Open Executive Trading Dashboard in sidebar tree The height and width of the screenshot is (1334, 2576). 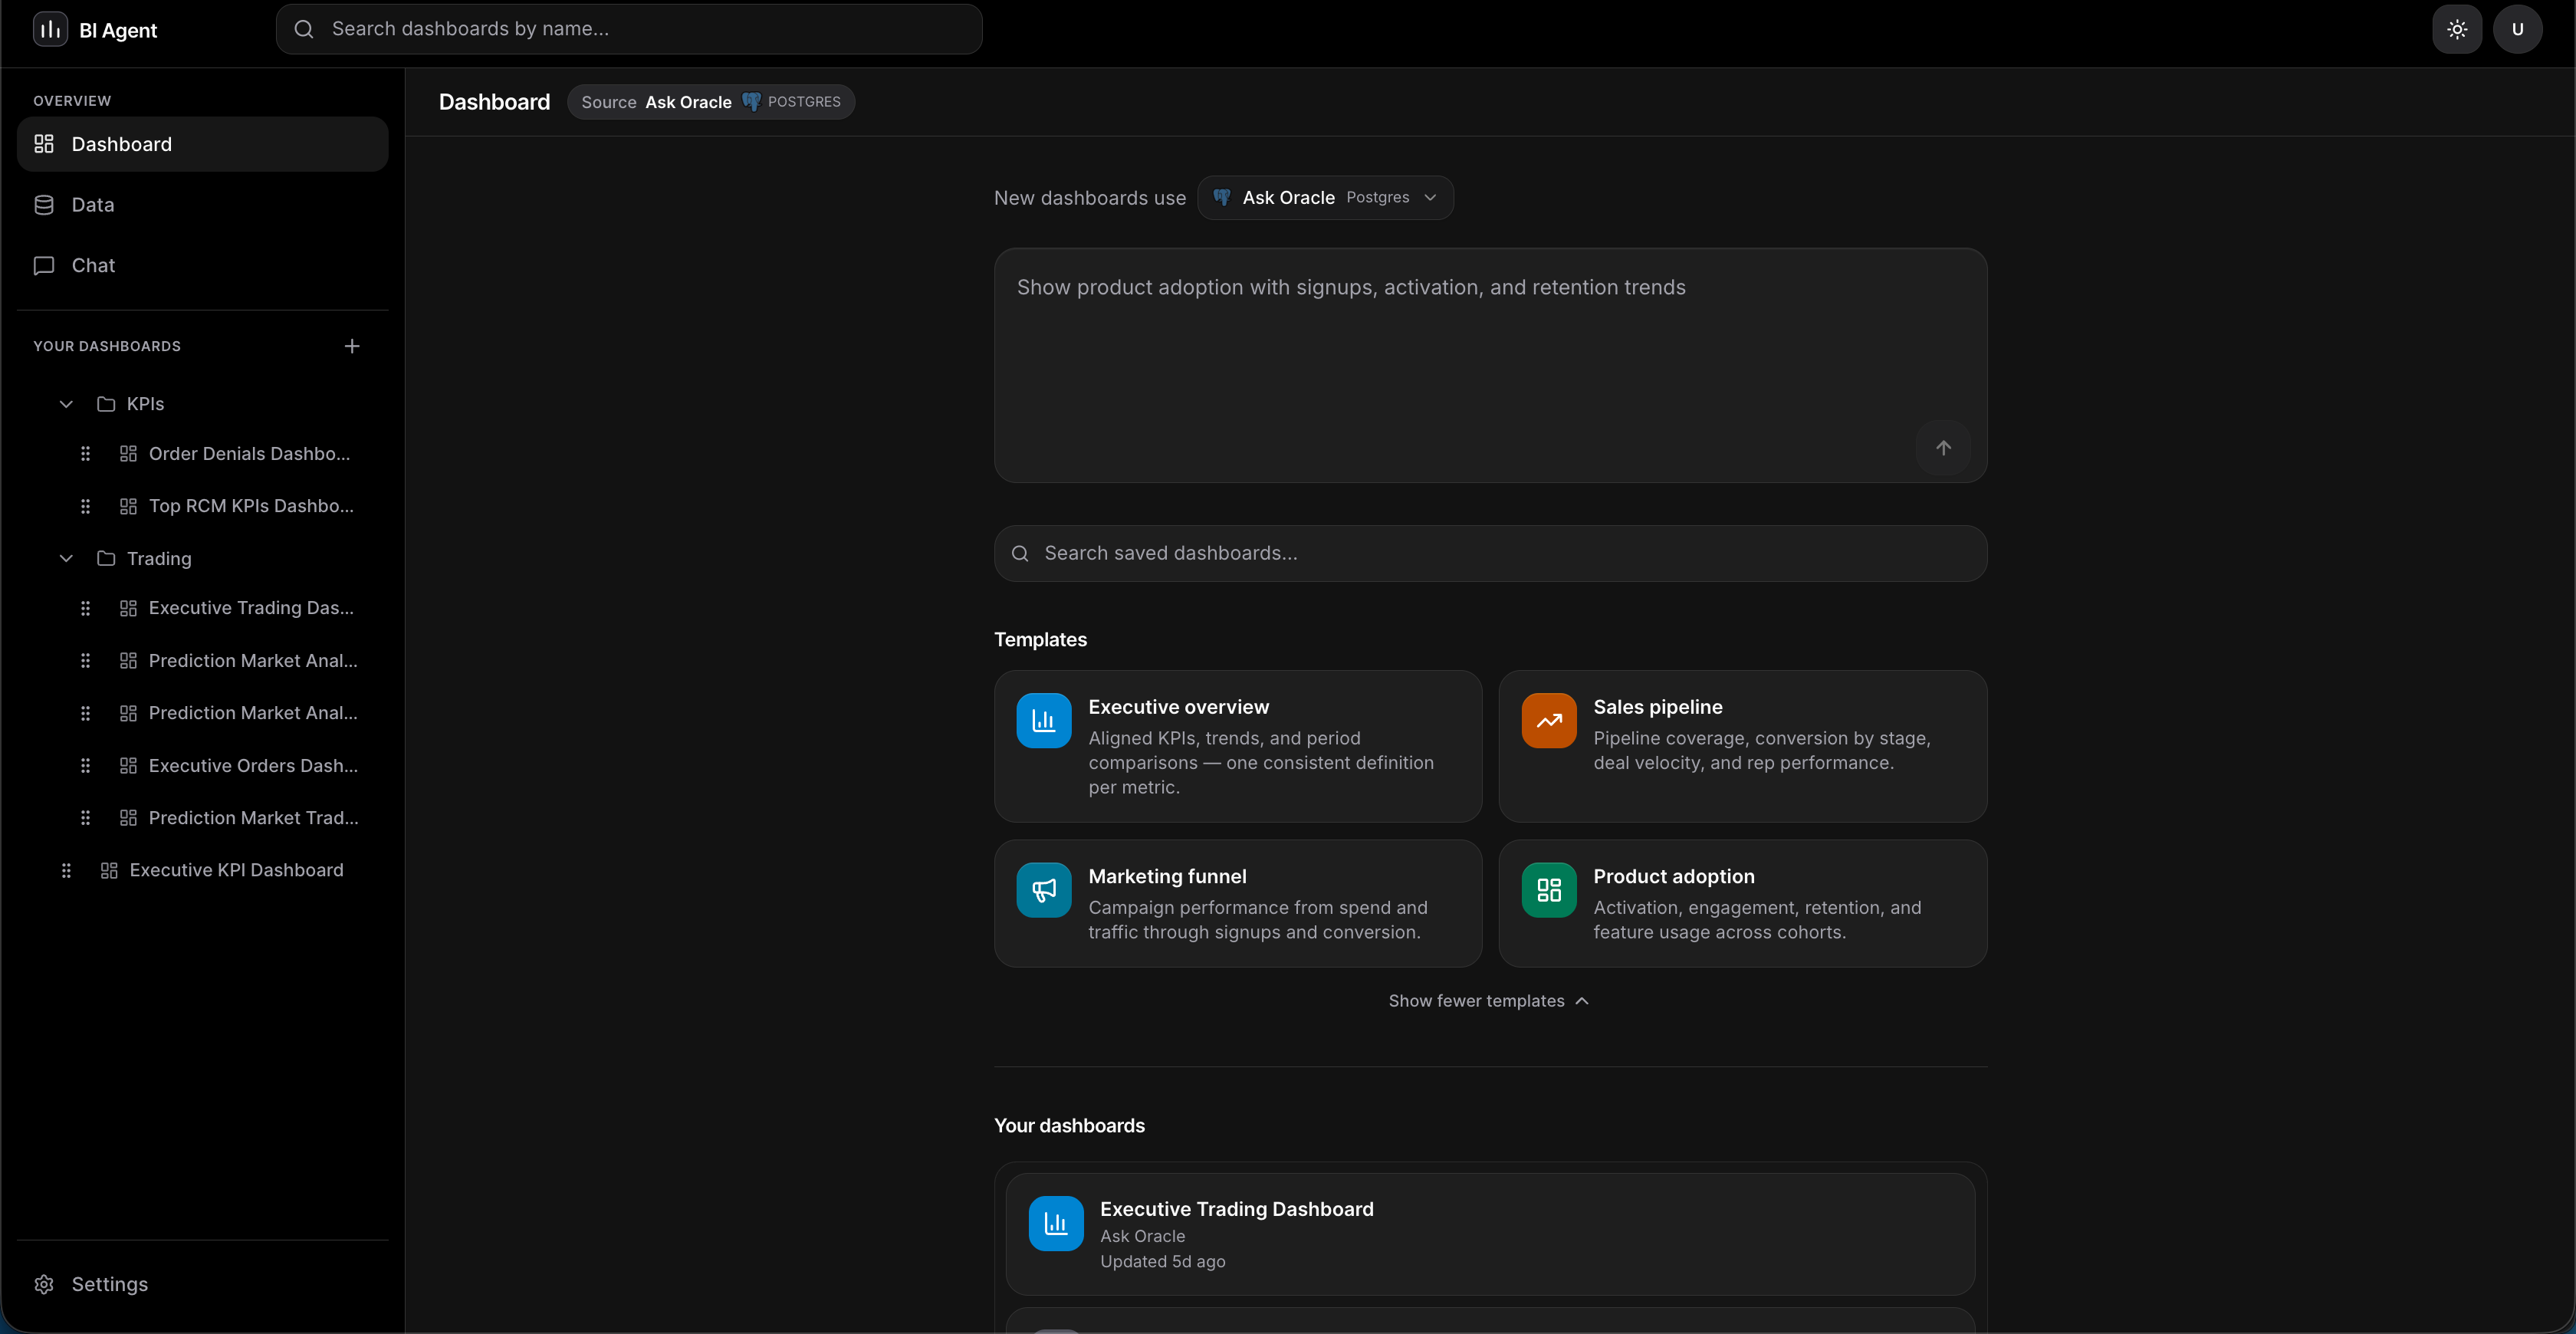point(251,608)
